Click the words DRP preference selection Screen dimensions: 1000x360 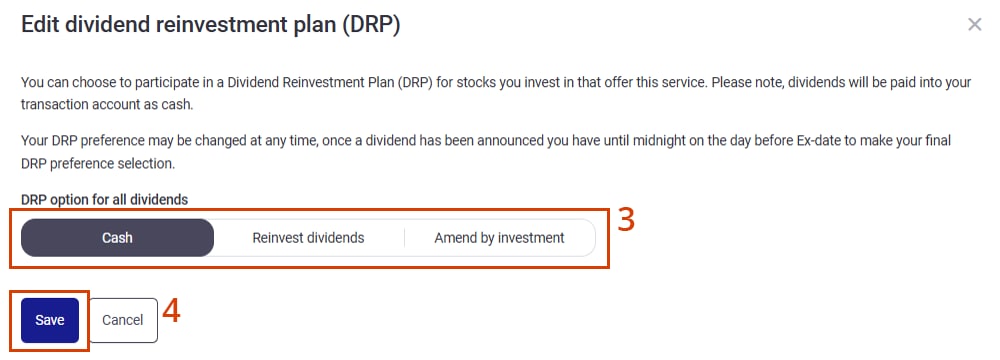(98, 163)
